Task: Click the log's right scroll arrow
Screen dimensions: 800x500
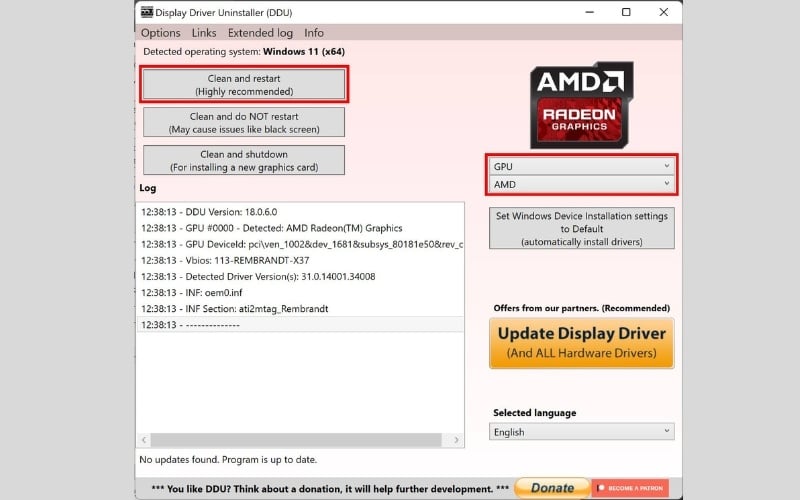Action: [x=456, y=440]
